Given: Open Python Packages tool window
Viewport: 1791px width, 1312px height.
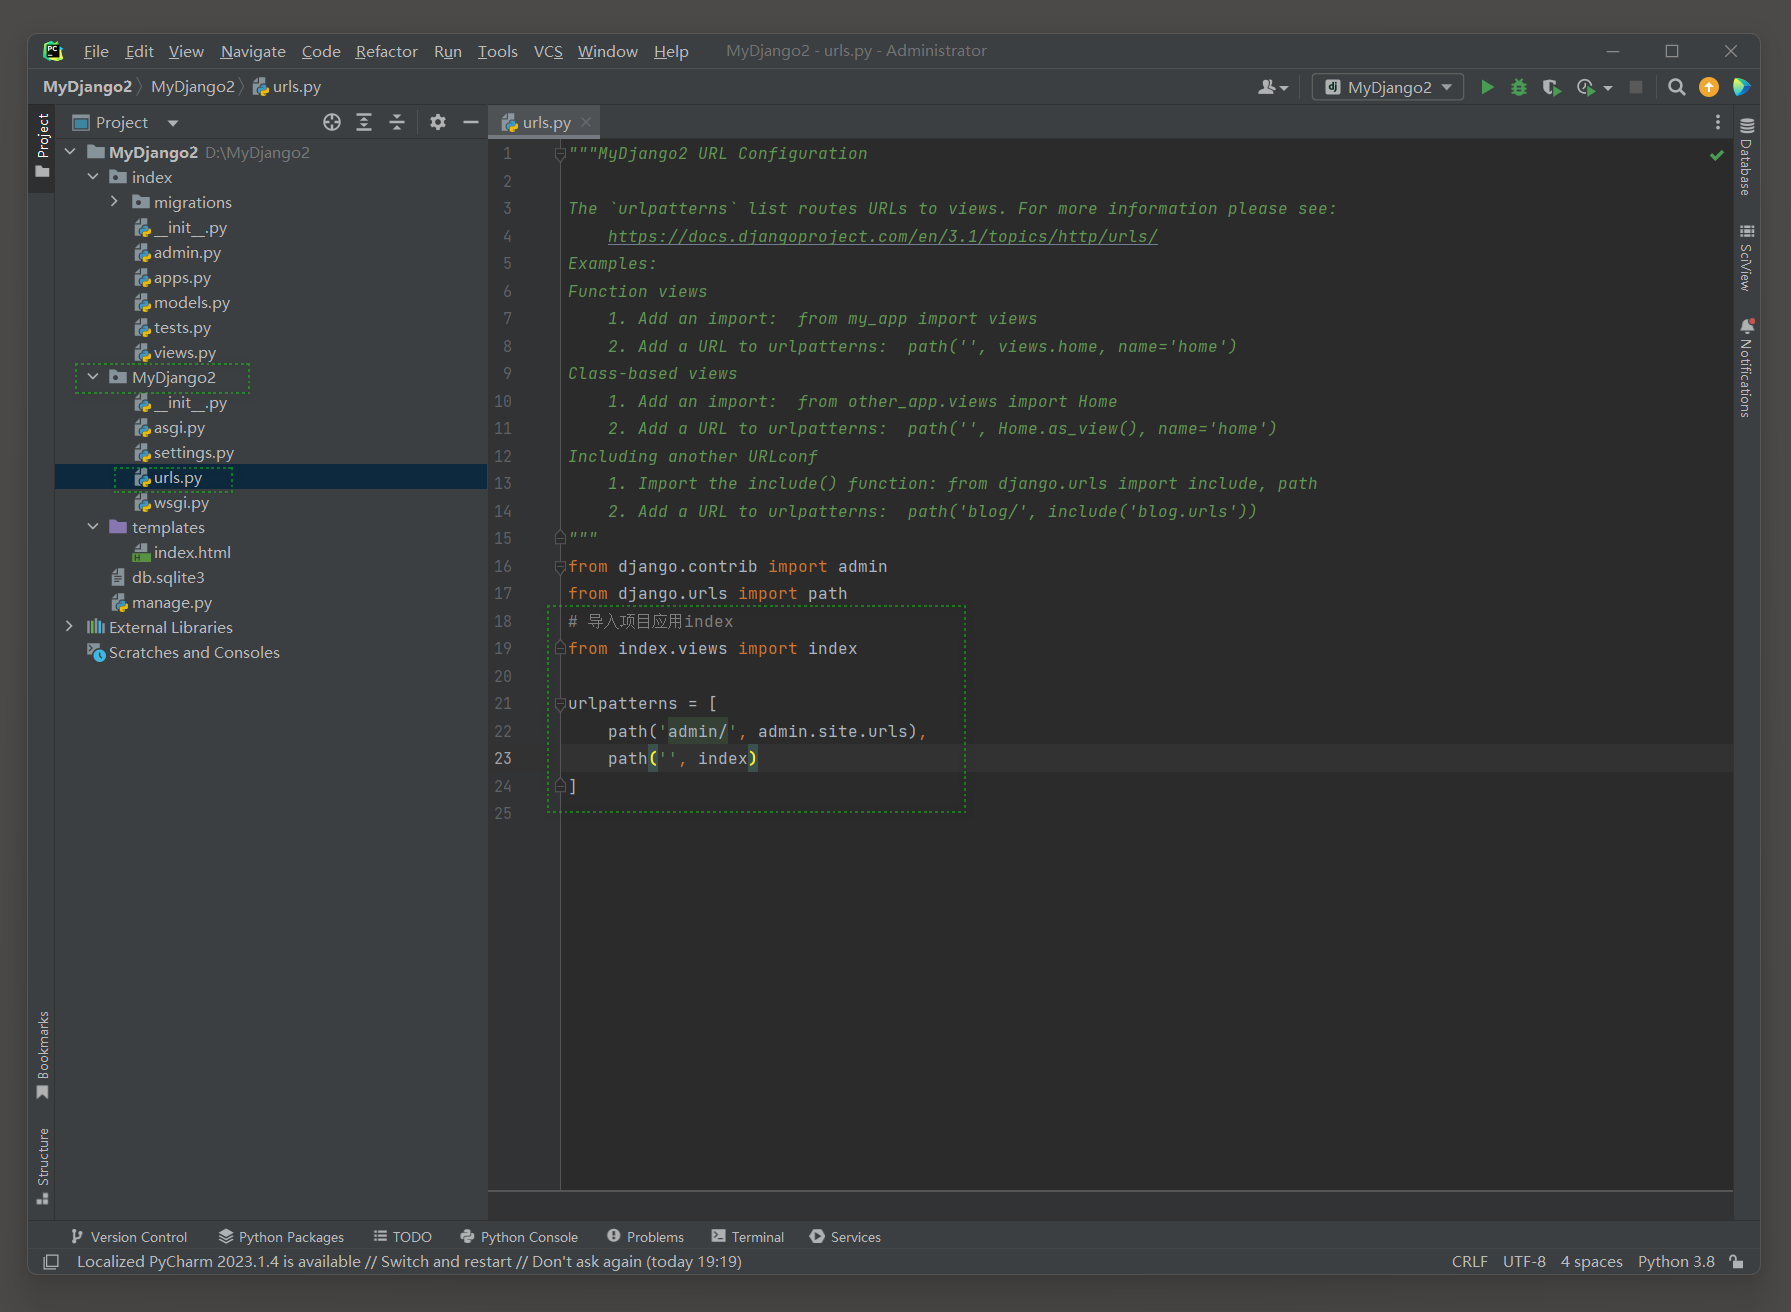Looking at the screenshot, I should [281, 1237].
